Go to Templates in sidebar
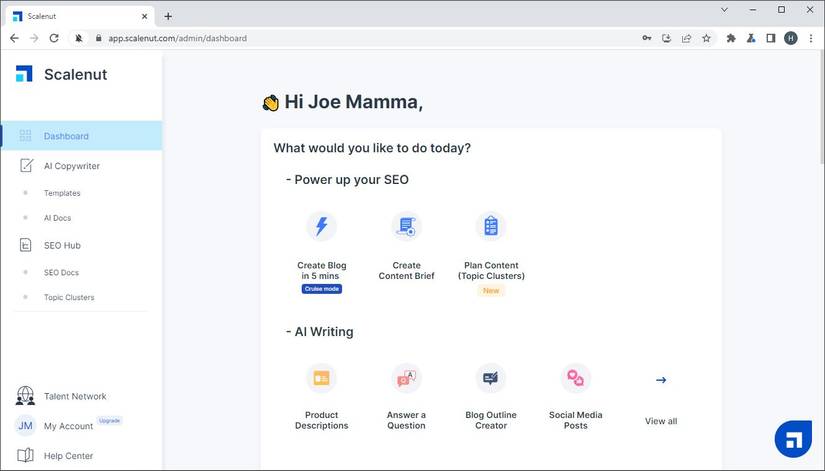 pyautogui.click(x=62, y=193)
